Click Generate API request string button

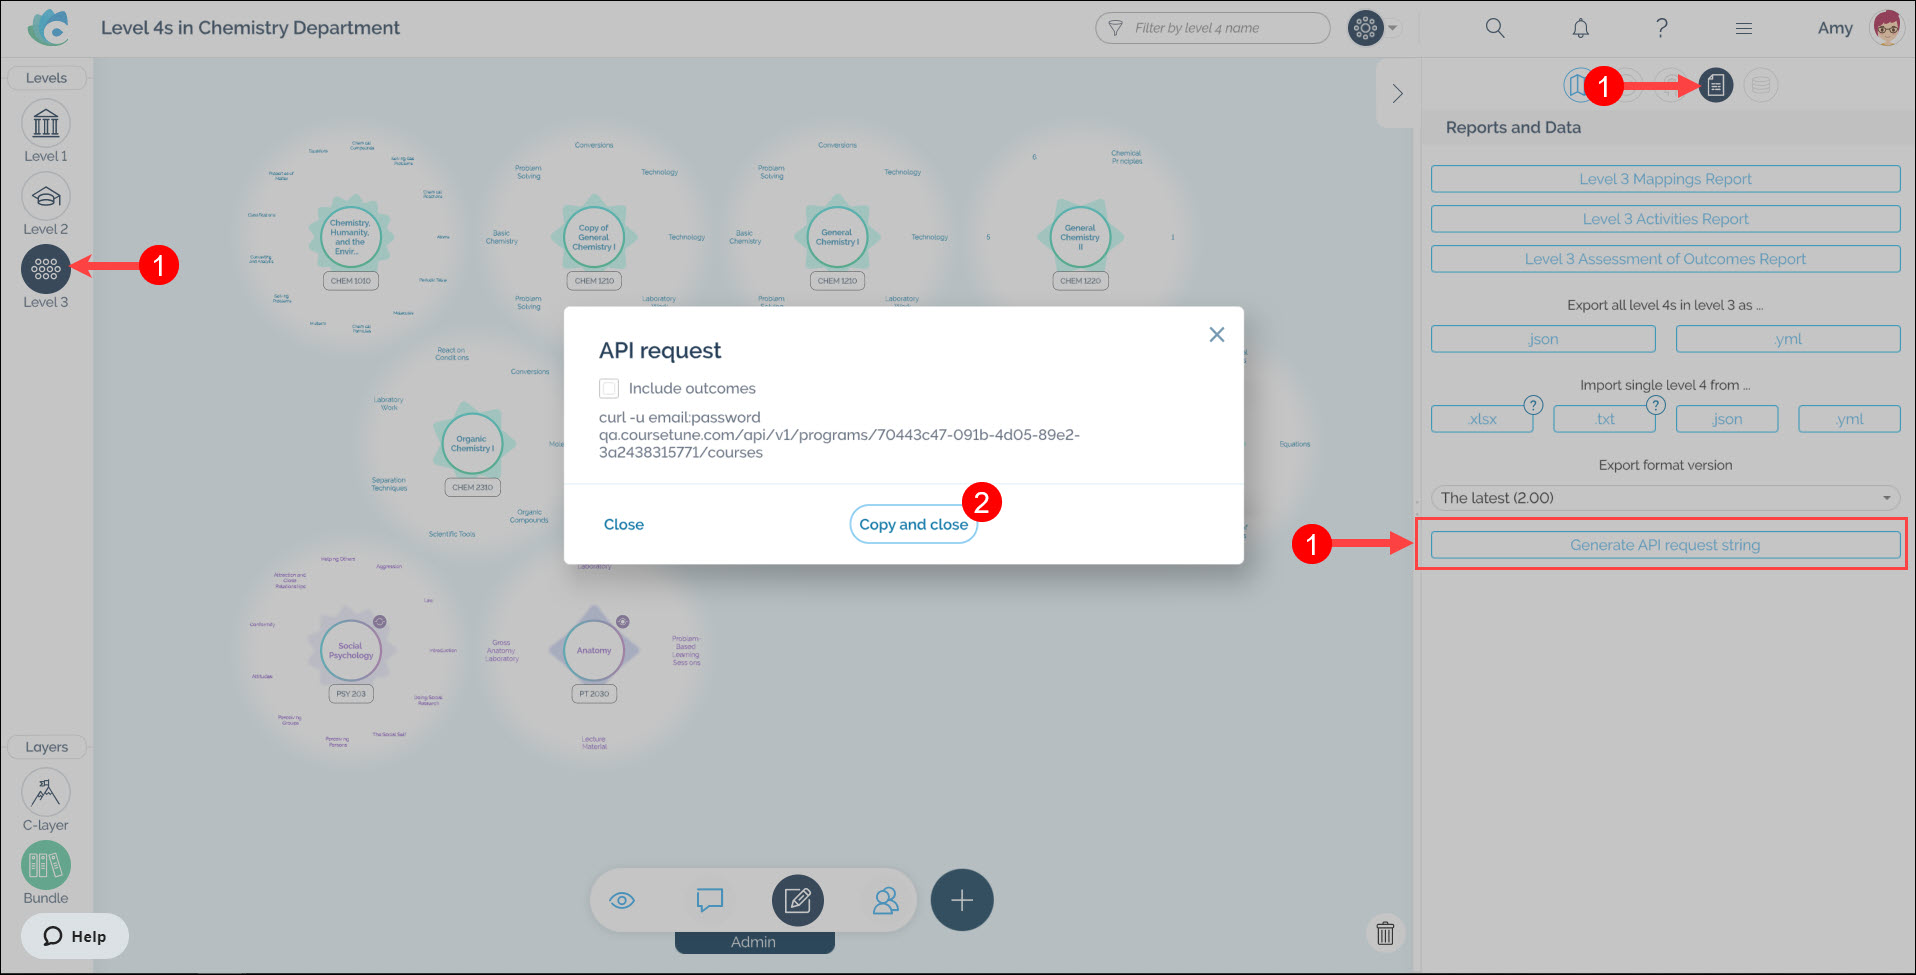(1665, 545)
